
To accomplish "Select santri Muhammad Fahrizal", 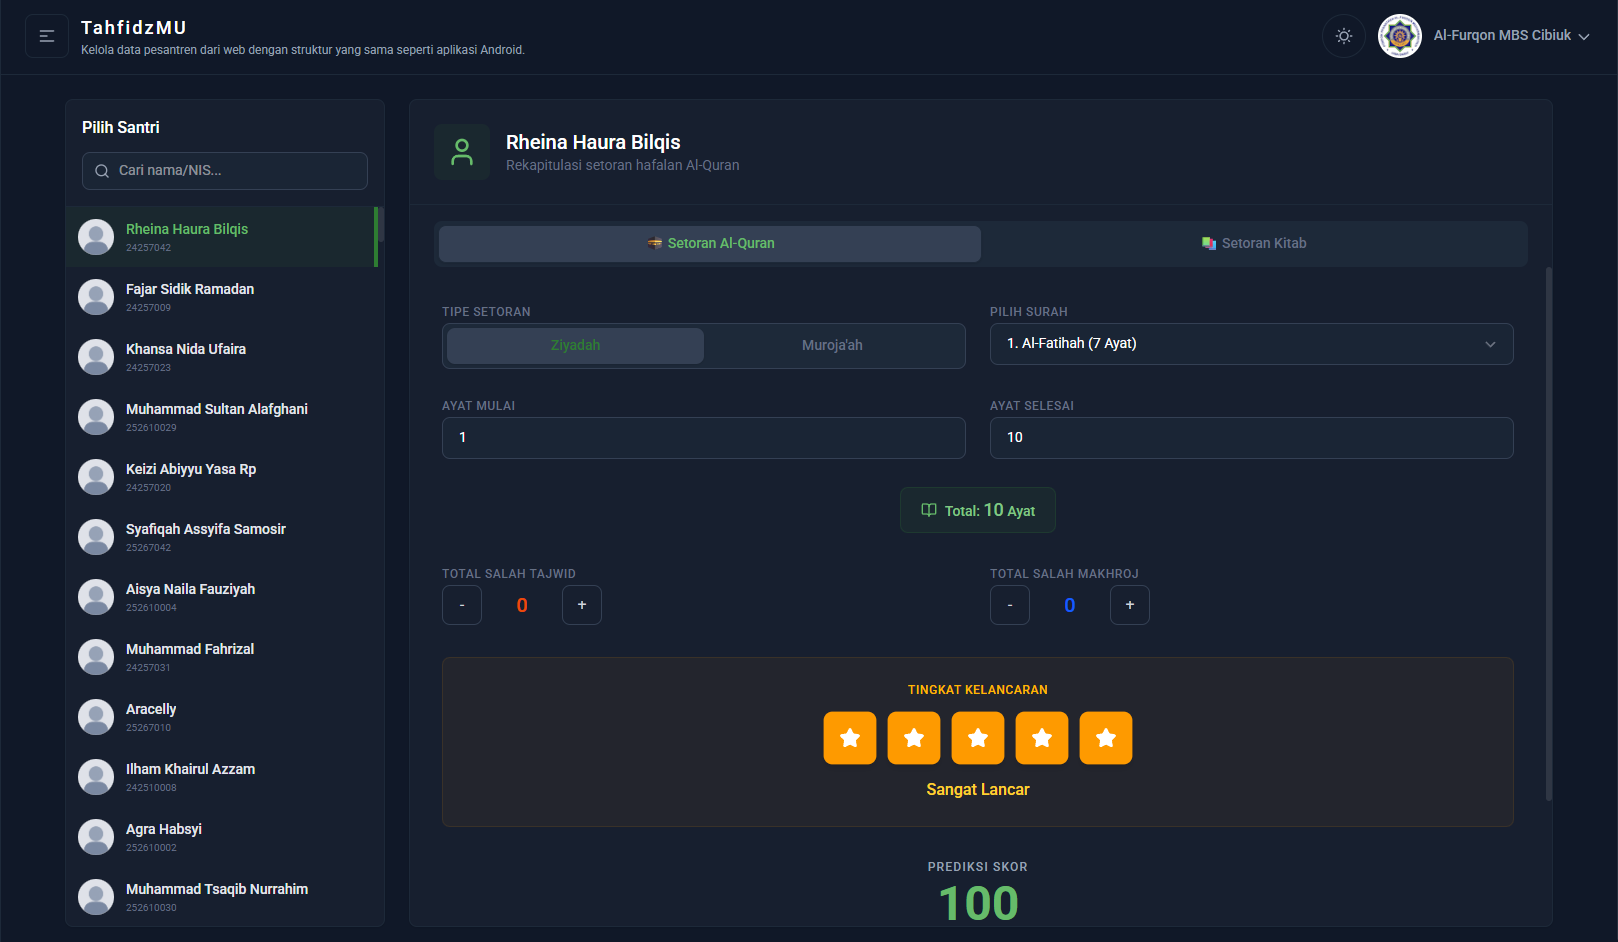I will tap(222, 657).
